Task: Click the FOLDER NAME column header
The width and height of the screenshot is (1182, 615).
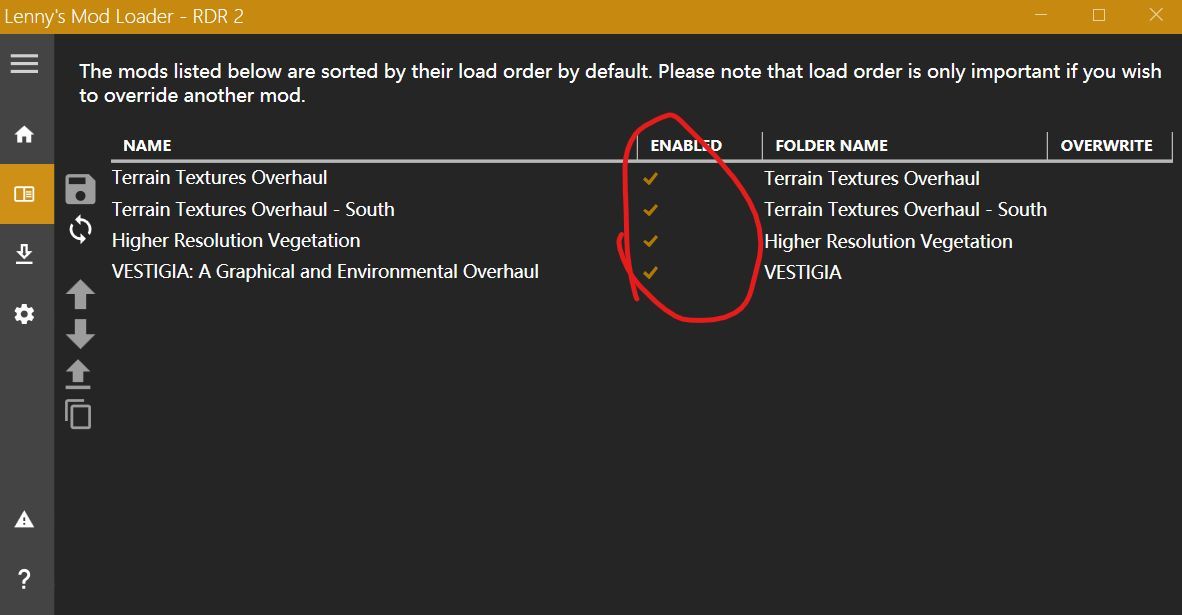Action: [831, 146]
